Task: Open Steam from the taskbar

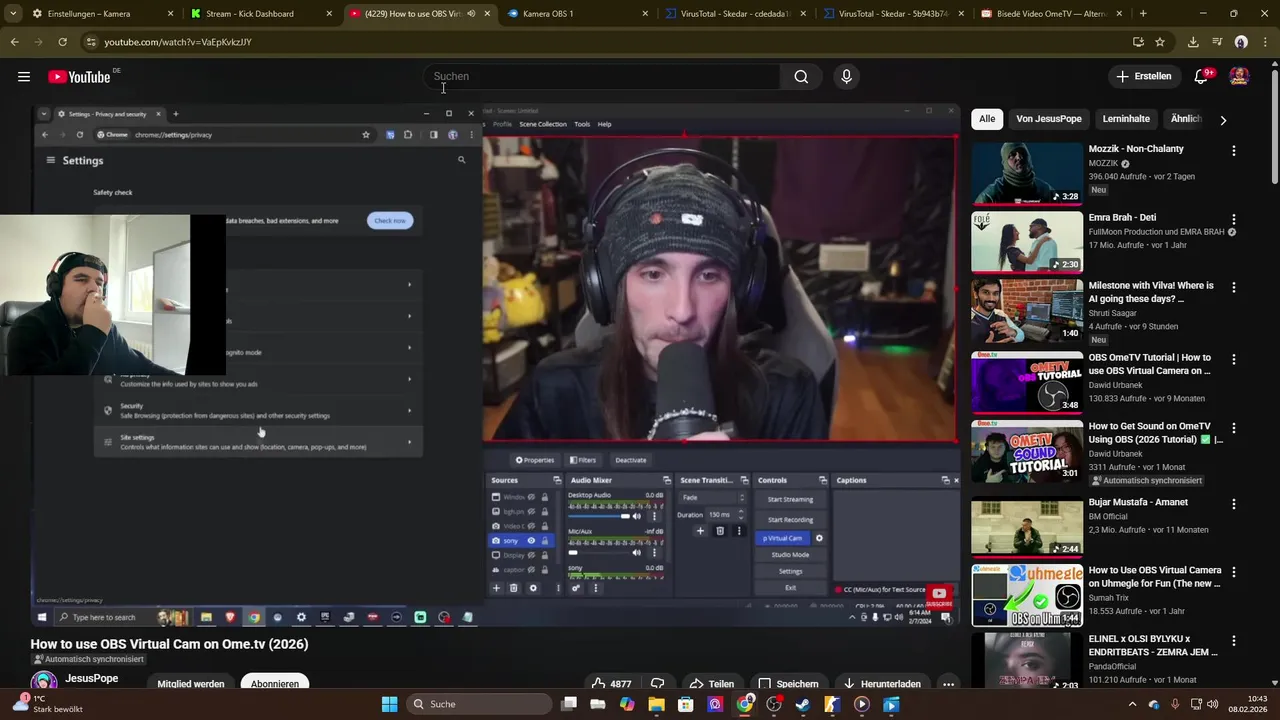Action: pyautogui.click(x=803, y=704)
